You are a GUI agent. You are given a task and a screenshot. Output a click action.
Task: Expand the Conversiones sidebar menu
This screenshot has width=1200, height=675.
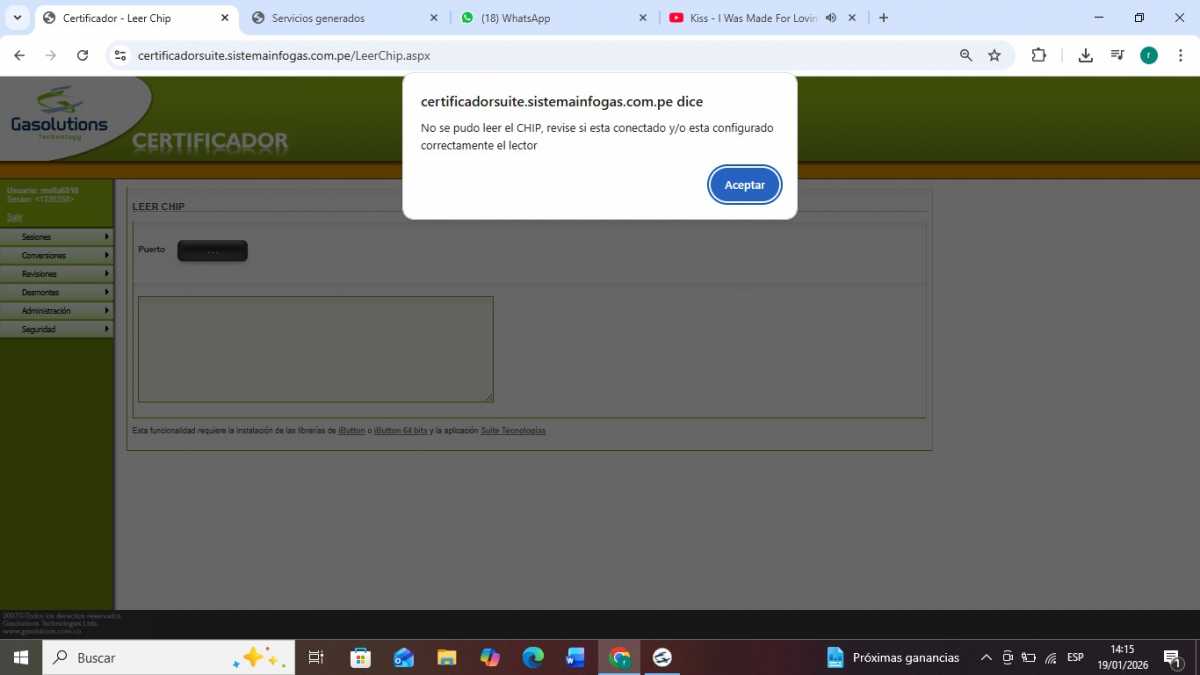coord(57,256)
